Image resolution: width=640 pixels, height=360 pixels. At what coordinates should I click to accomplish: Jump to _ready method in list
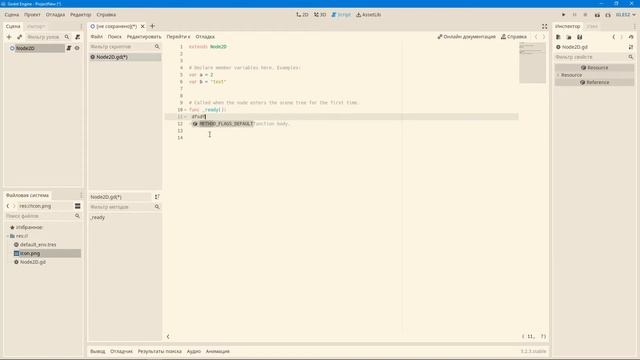tap(98, 218)
